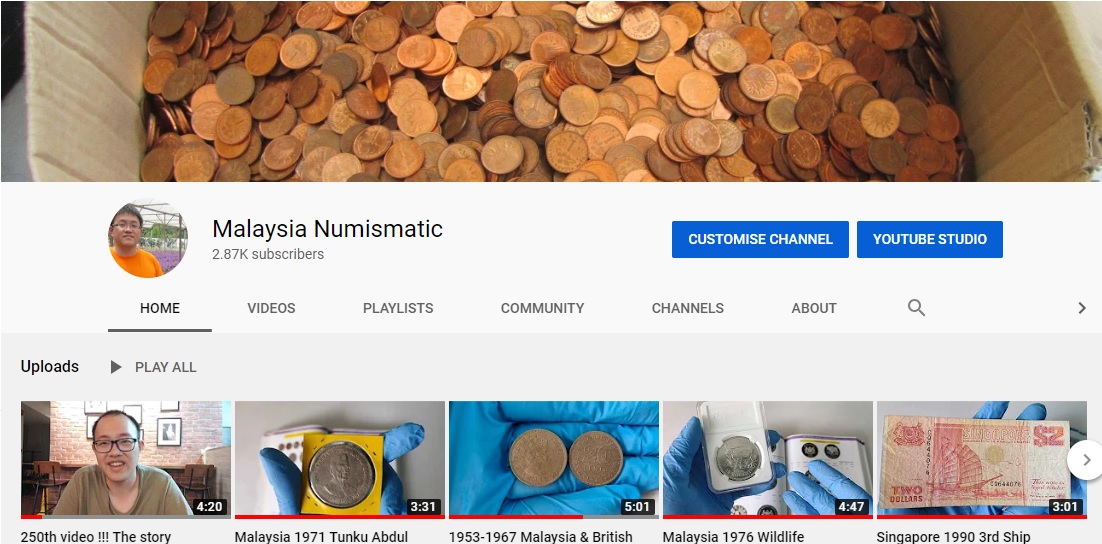Click the Uploads section heading
The width and height of the screenshot is (1102, 544).
[x=50, y=366]
